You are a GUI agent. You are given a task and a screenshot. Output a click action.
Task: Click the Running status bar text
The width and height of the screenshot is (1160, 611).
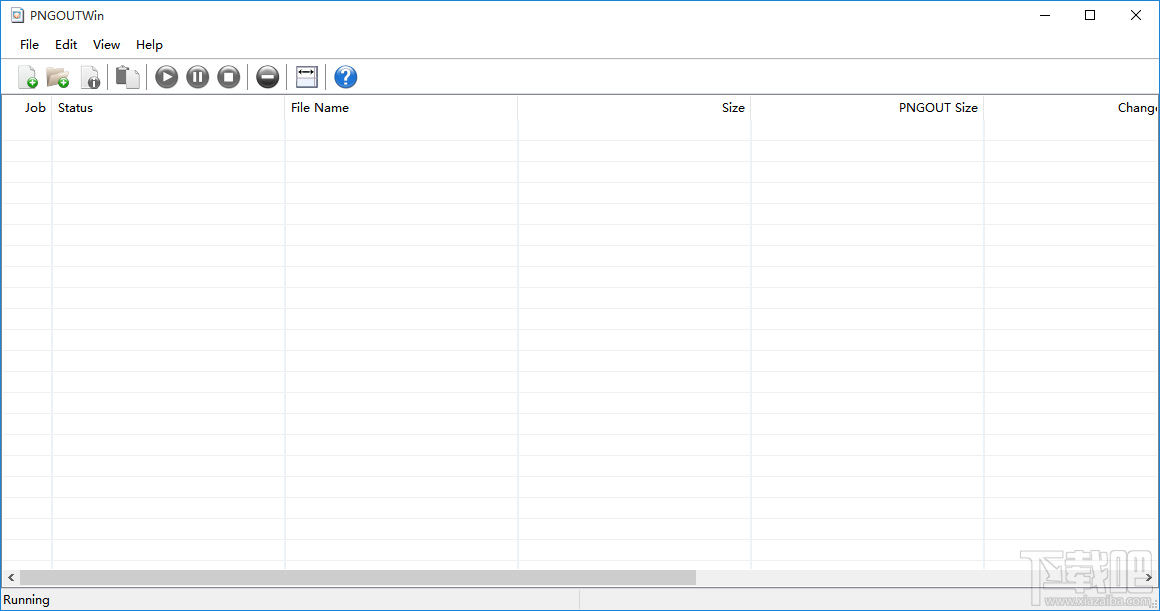click(27, 600)
